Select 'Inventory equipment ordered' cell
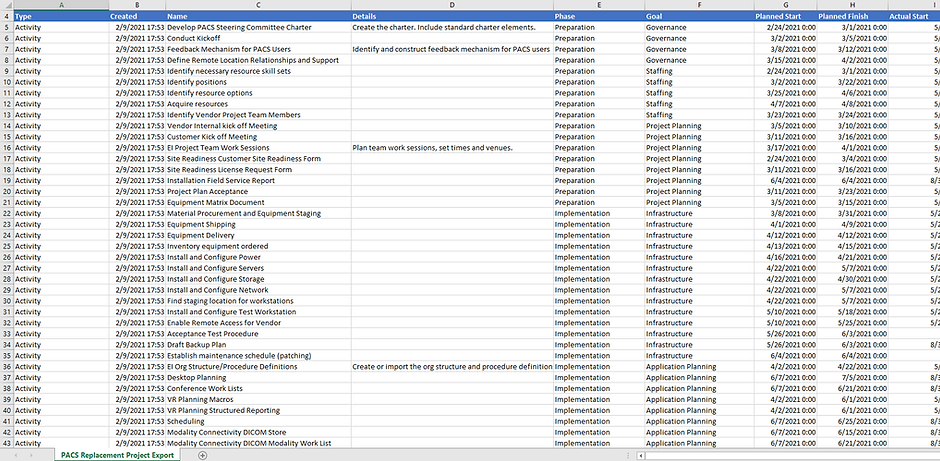Viewport: 940px width, 461px height. [258, 246]
